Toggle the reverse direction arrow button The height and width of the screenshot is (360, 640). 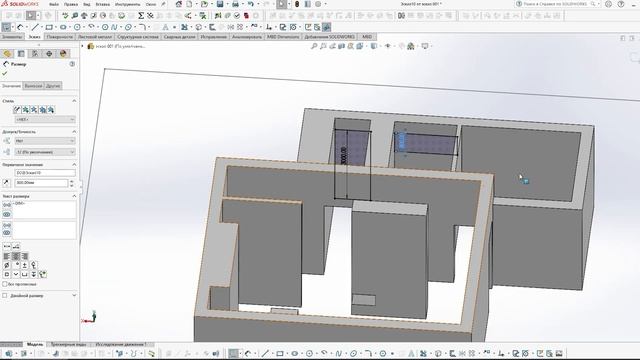pos(6,183)
